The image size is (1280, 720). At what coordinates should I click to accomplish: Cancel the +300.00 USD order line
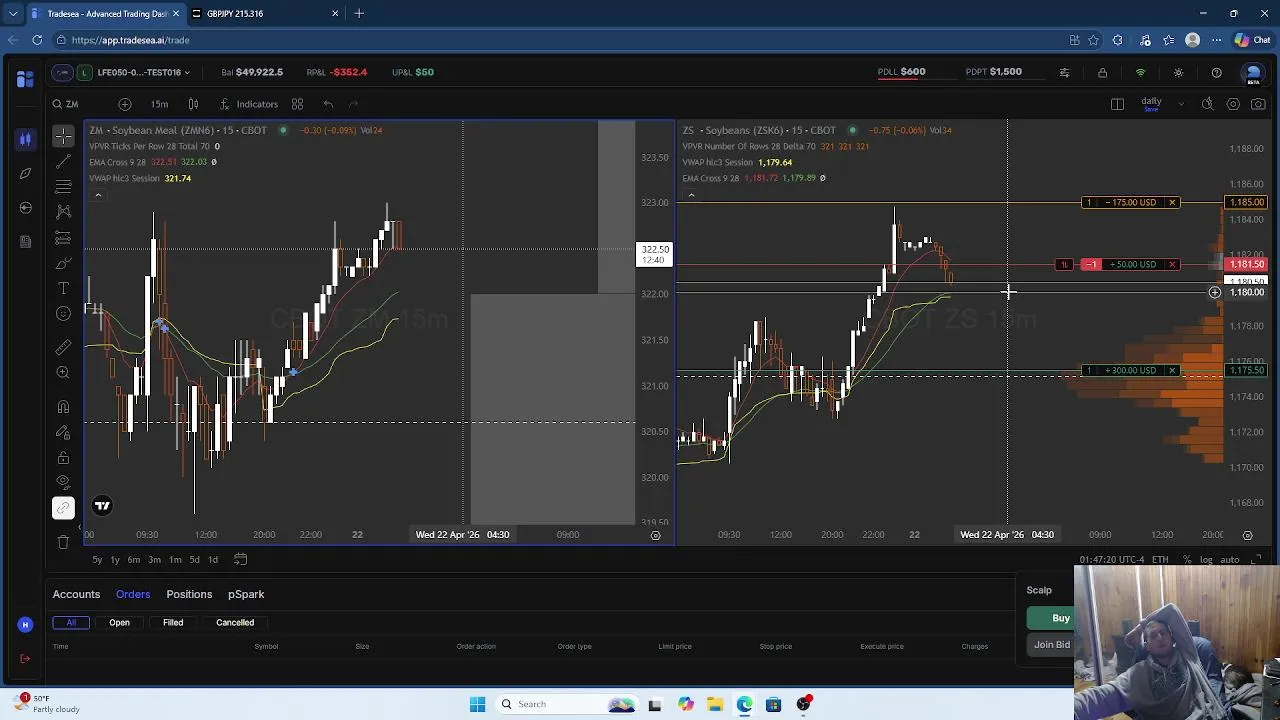1172,370
